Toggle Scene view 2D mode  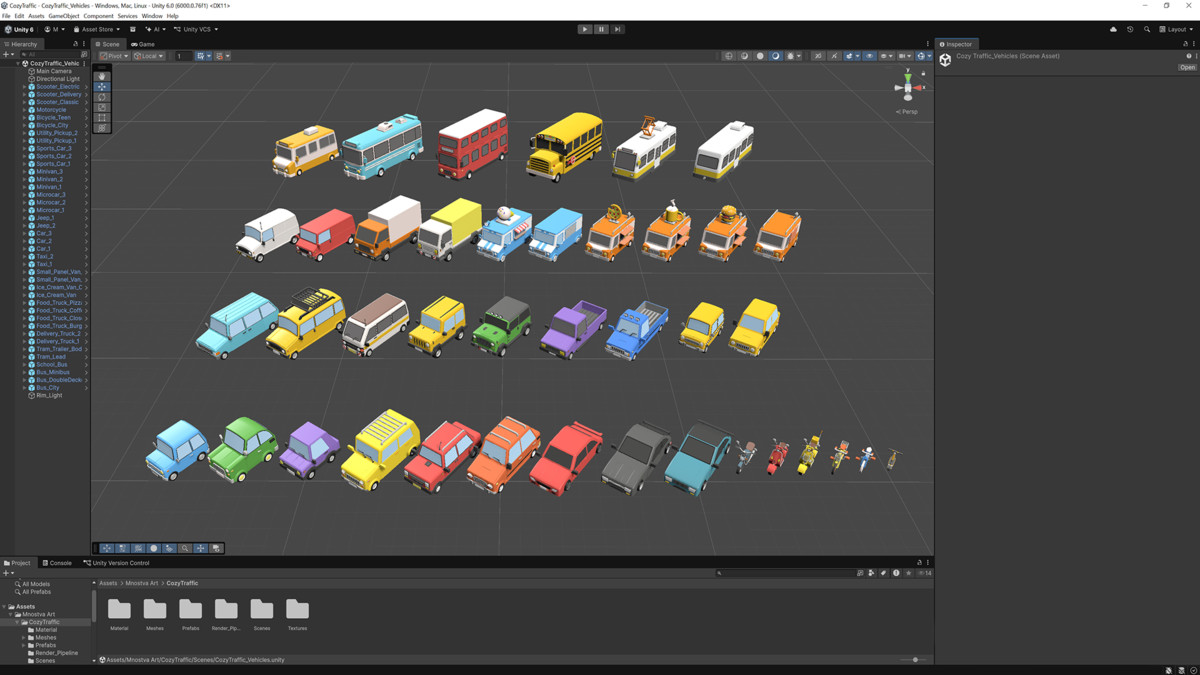pos(817,56)
